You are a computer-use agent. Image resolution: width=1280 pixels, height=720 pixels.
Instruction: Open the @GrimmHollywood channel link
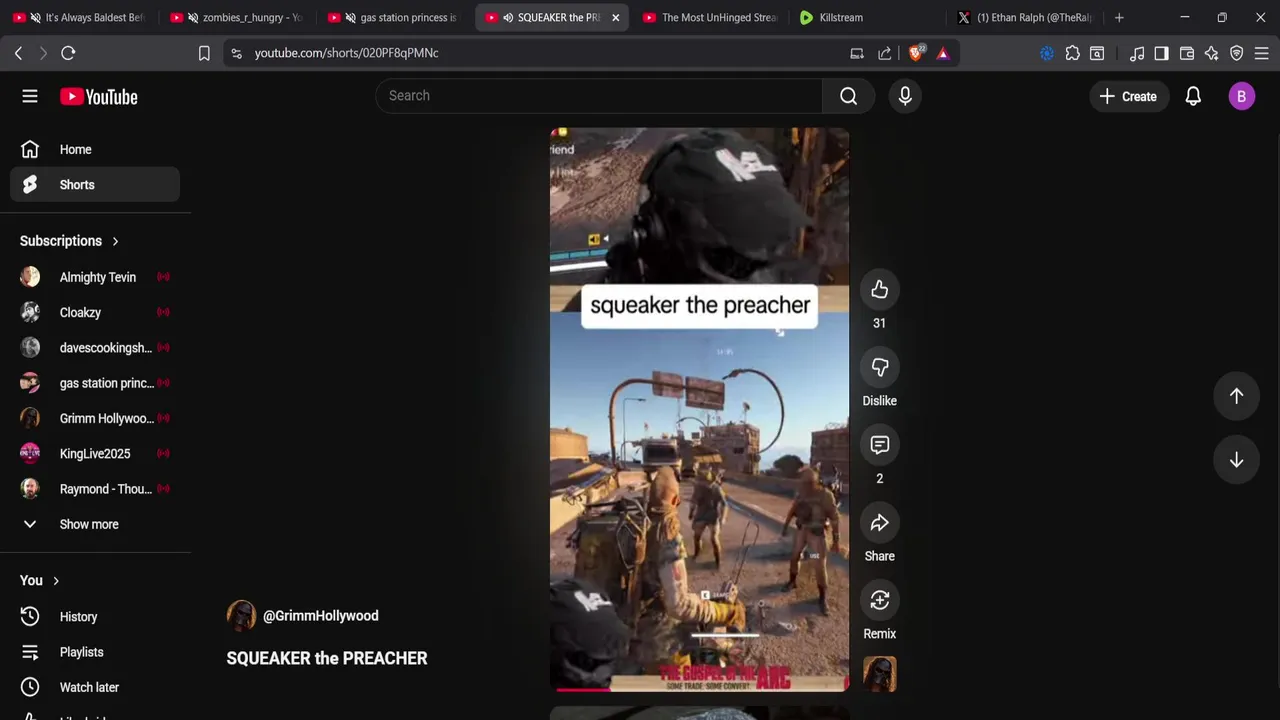(x=320, y=616)
